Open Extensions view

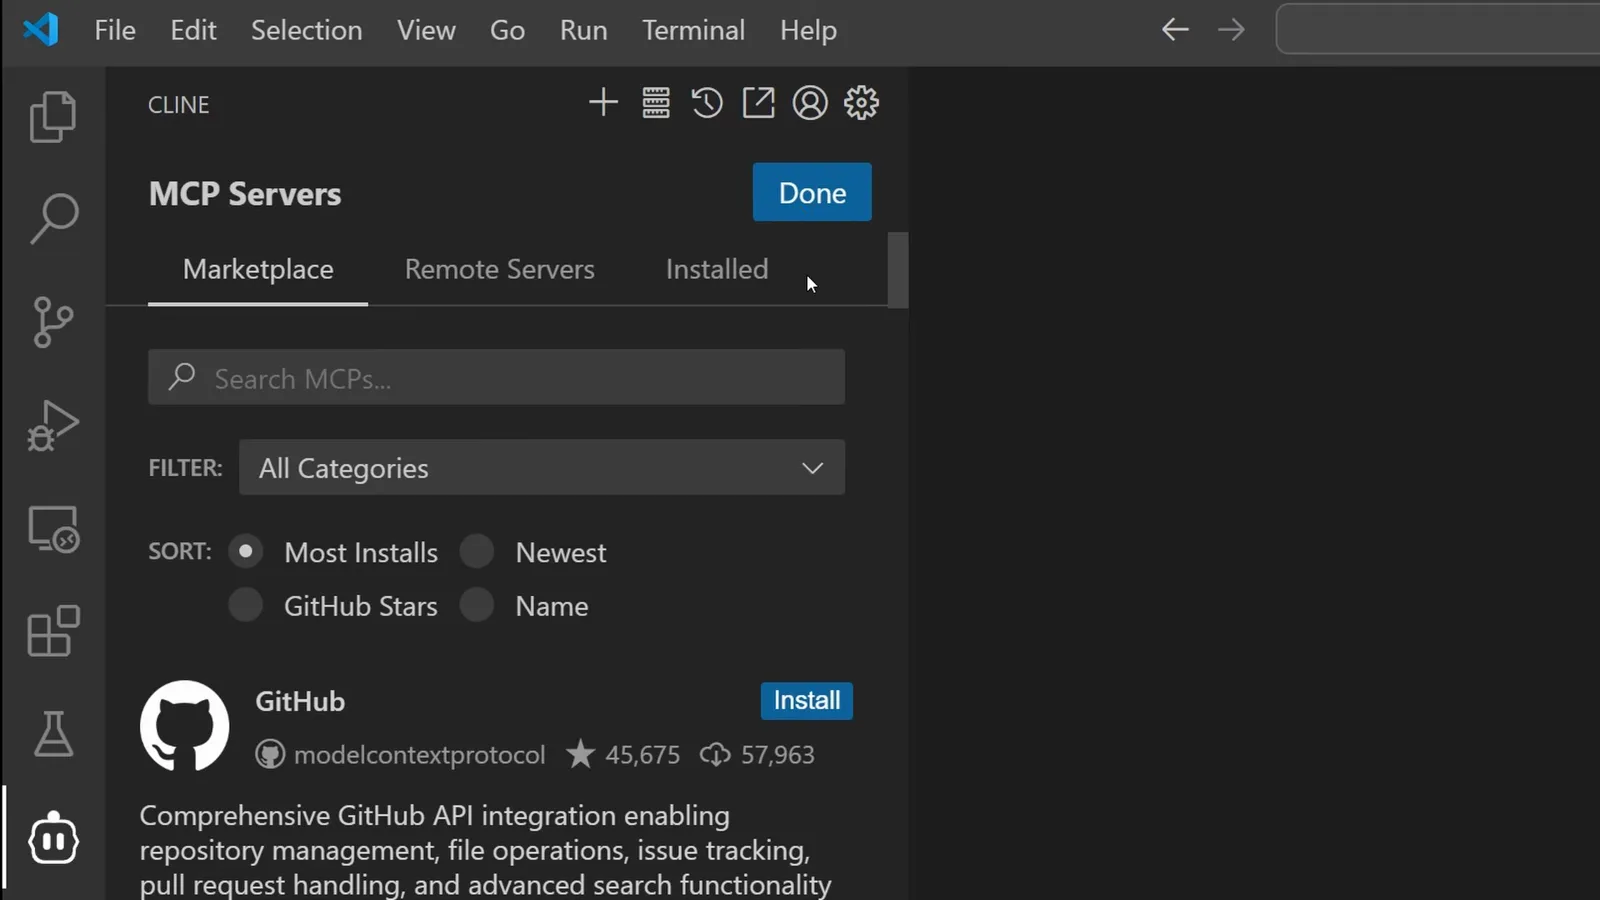tap(53, 631)
